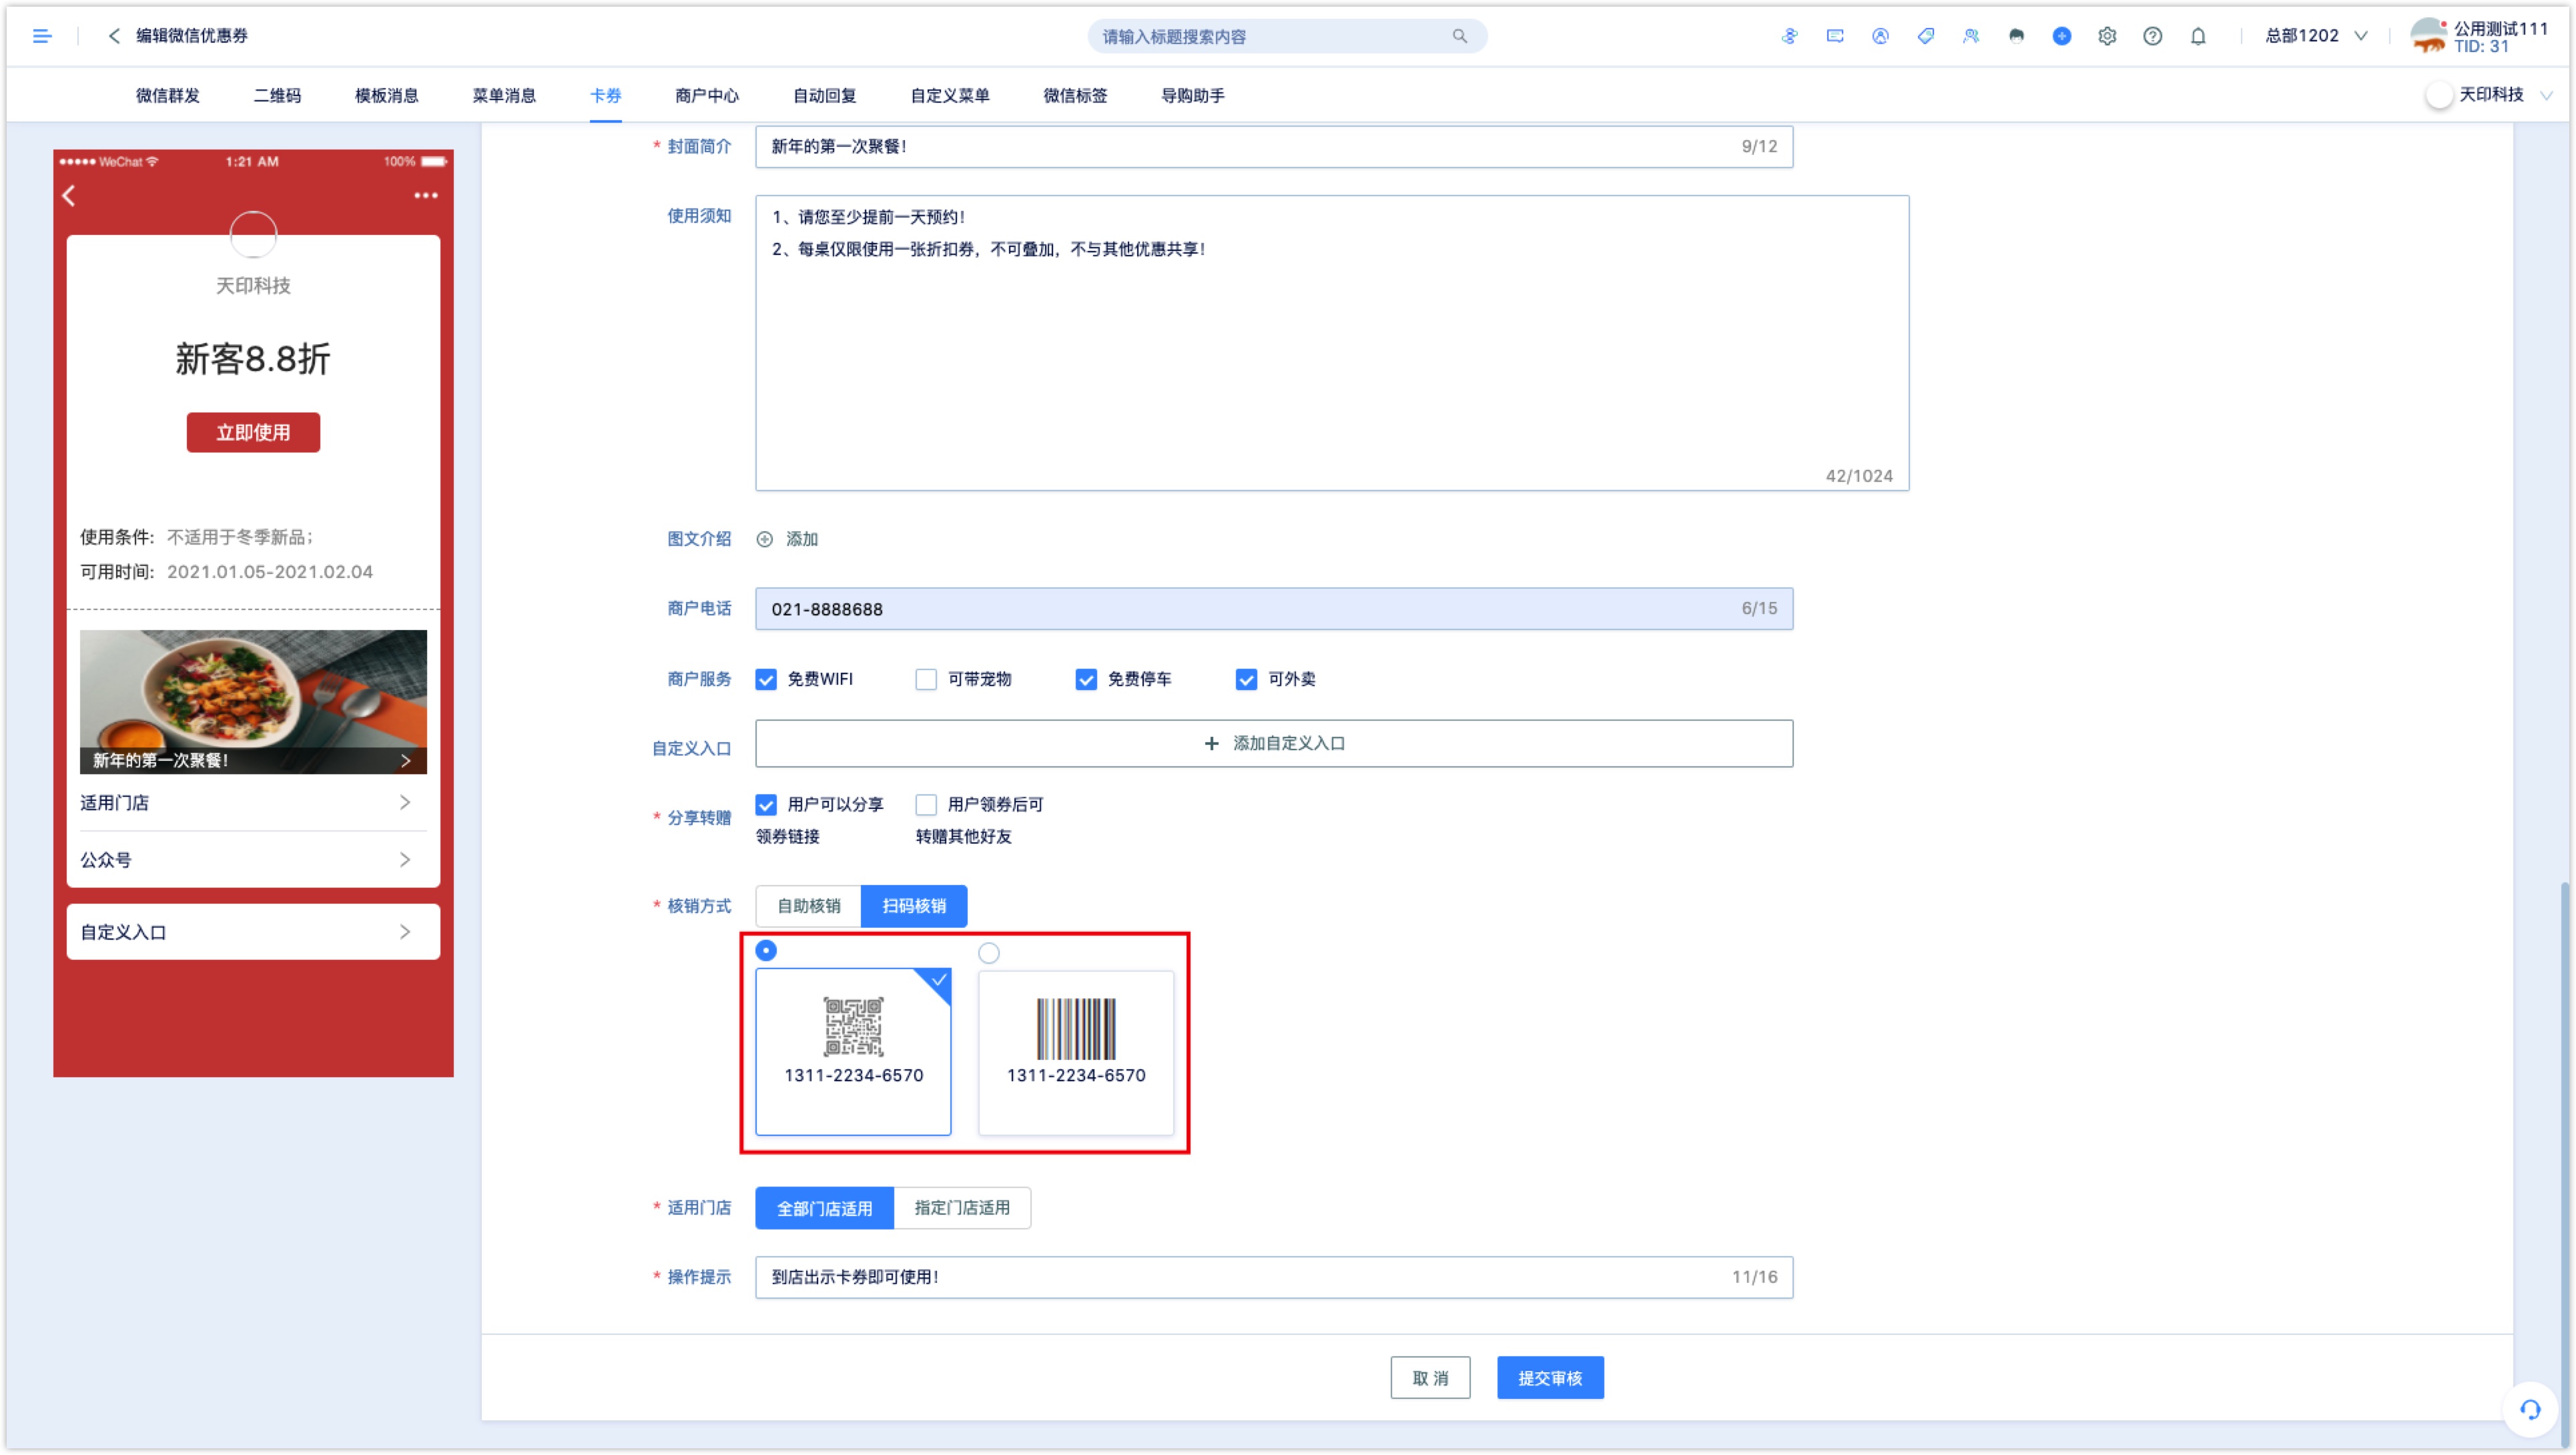Click the 天印科技 round logo in header

2439,95
